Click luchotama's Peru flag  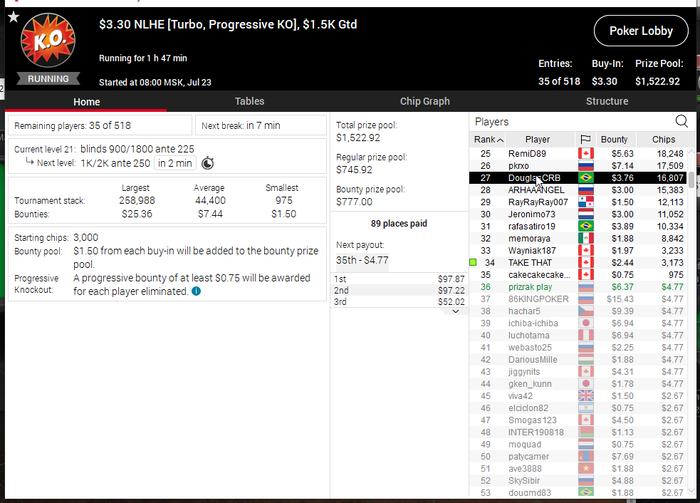tap(586, 335)
